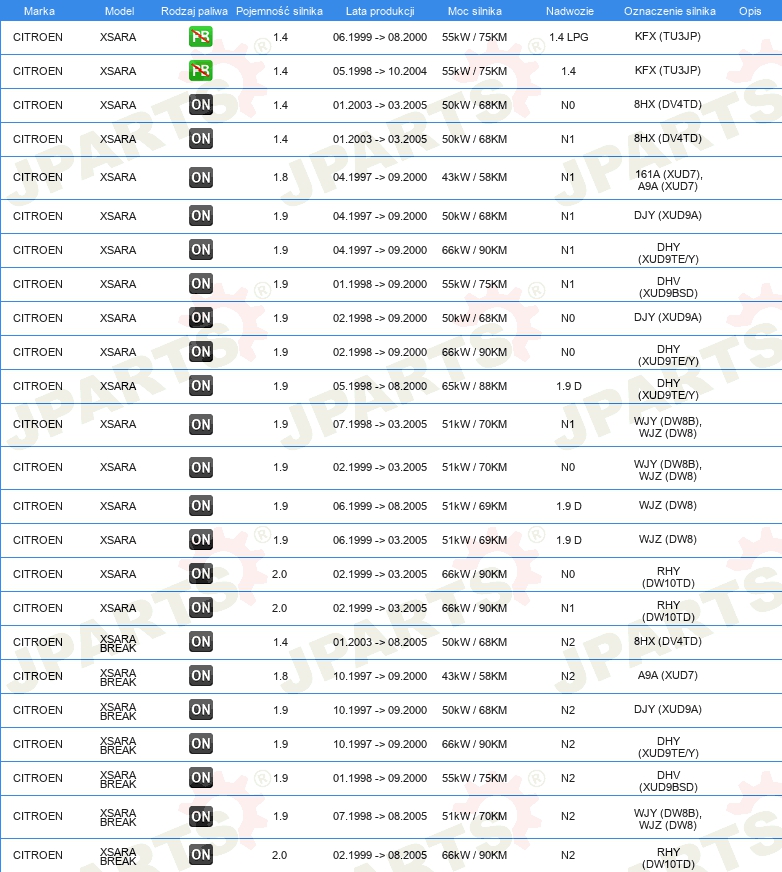Select the ON diesel icon in the 8HX (DV4TD) N0 row
Image resolution: width=782 pixels, height=872 pixels.
(201, 105)
